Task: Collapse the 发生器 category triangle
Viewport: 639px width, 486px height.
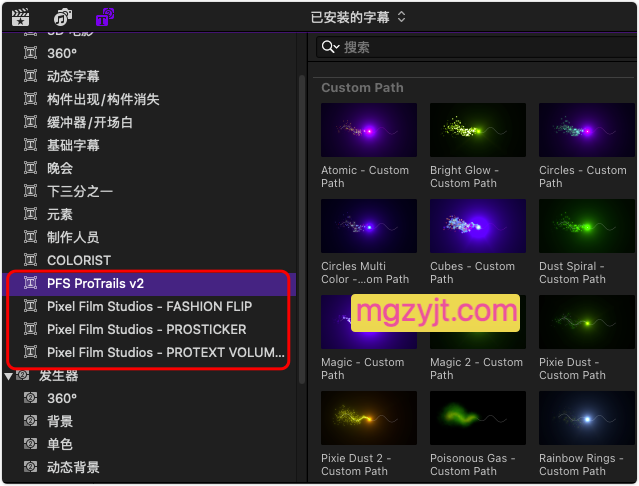Action: 9,376
